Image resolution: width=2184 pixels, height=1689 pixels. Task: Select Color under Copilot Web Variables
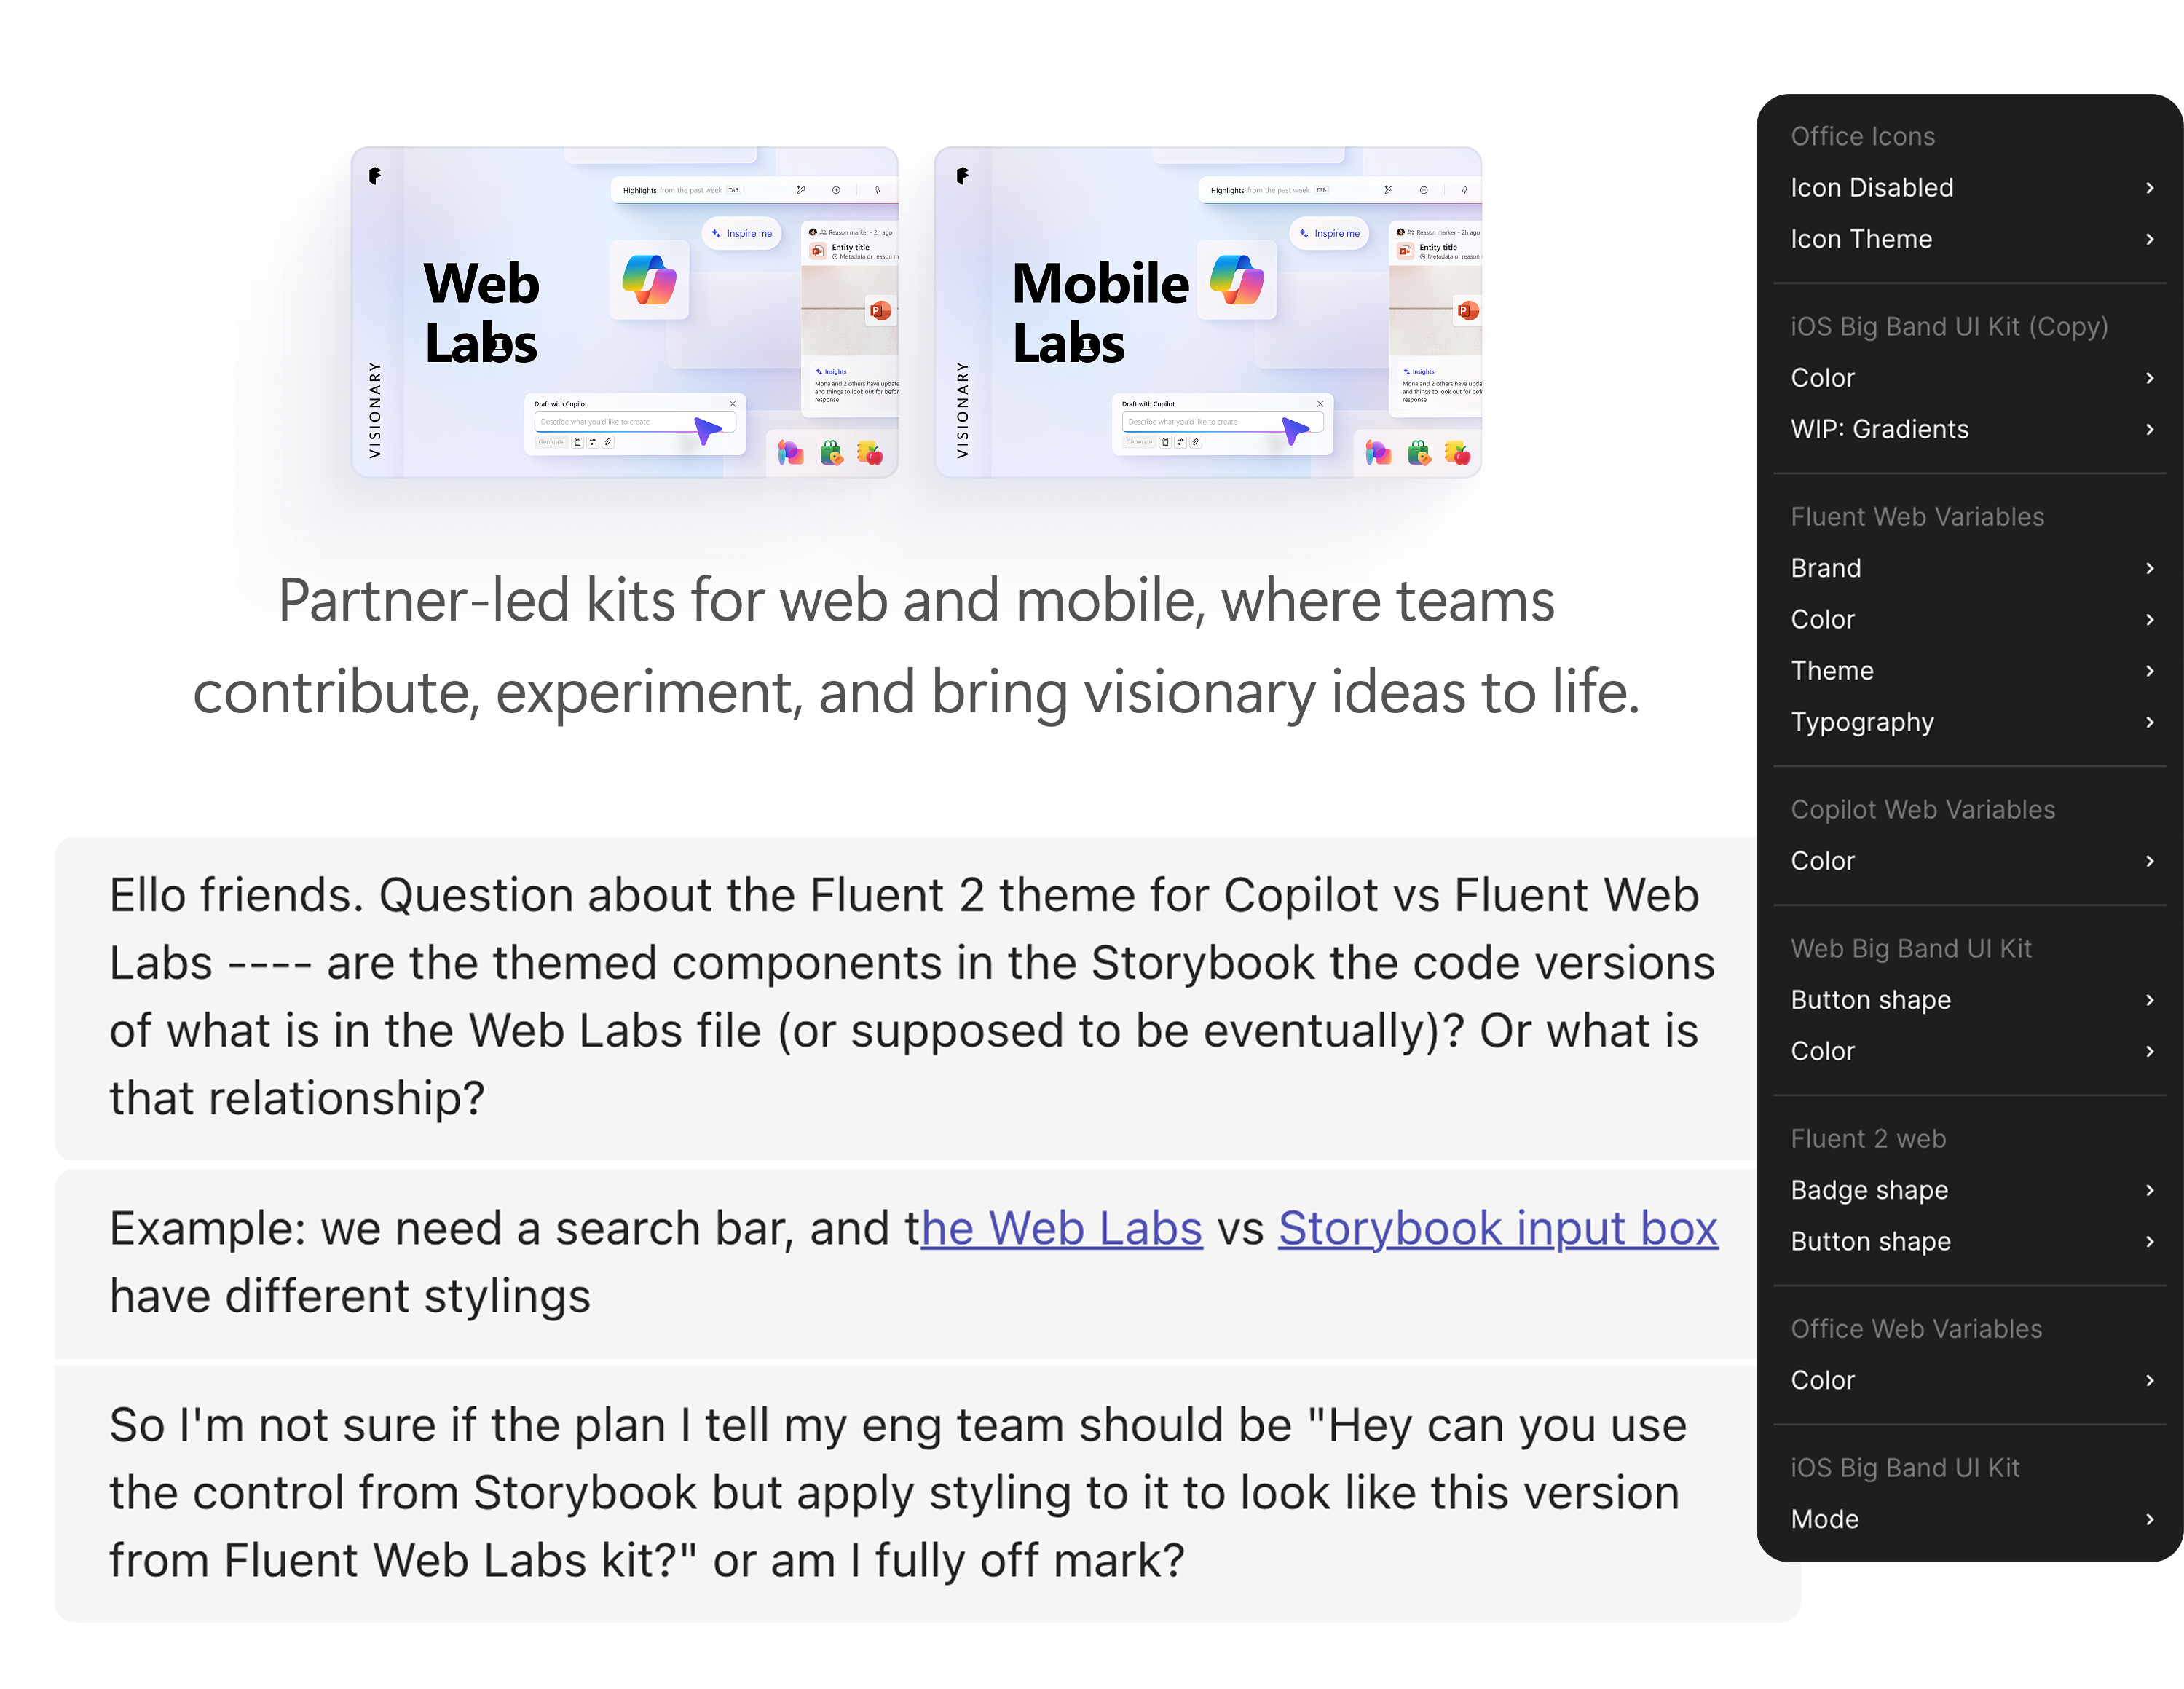pos(1970,861)
